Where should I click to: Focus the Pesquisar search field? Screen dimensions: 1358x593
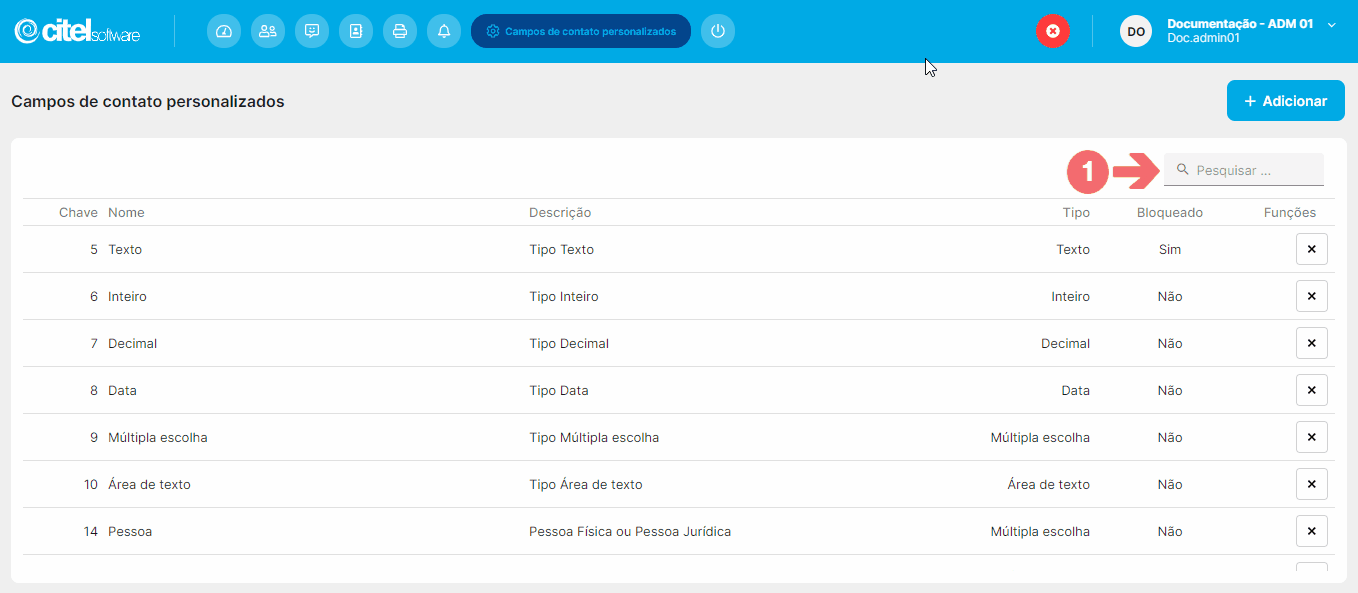(1244, 170)
